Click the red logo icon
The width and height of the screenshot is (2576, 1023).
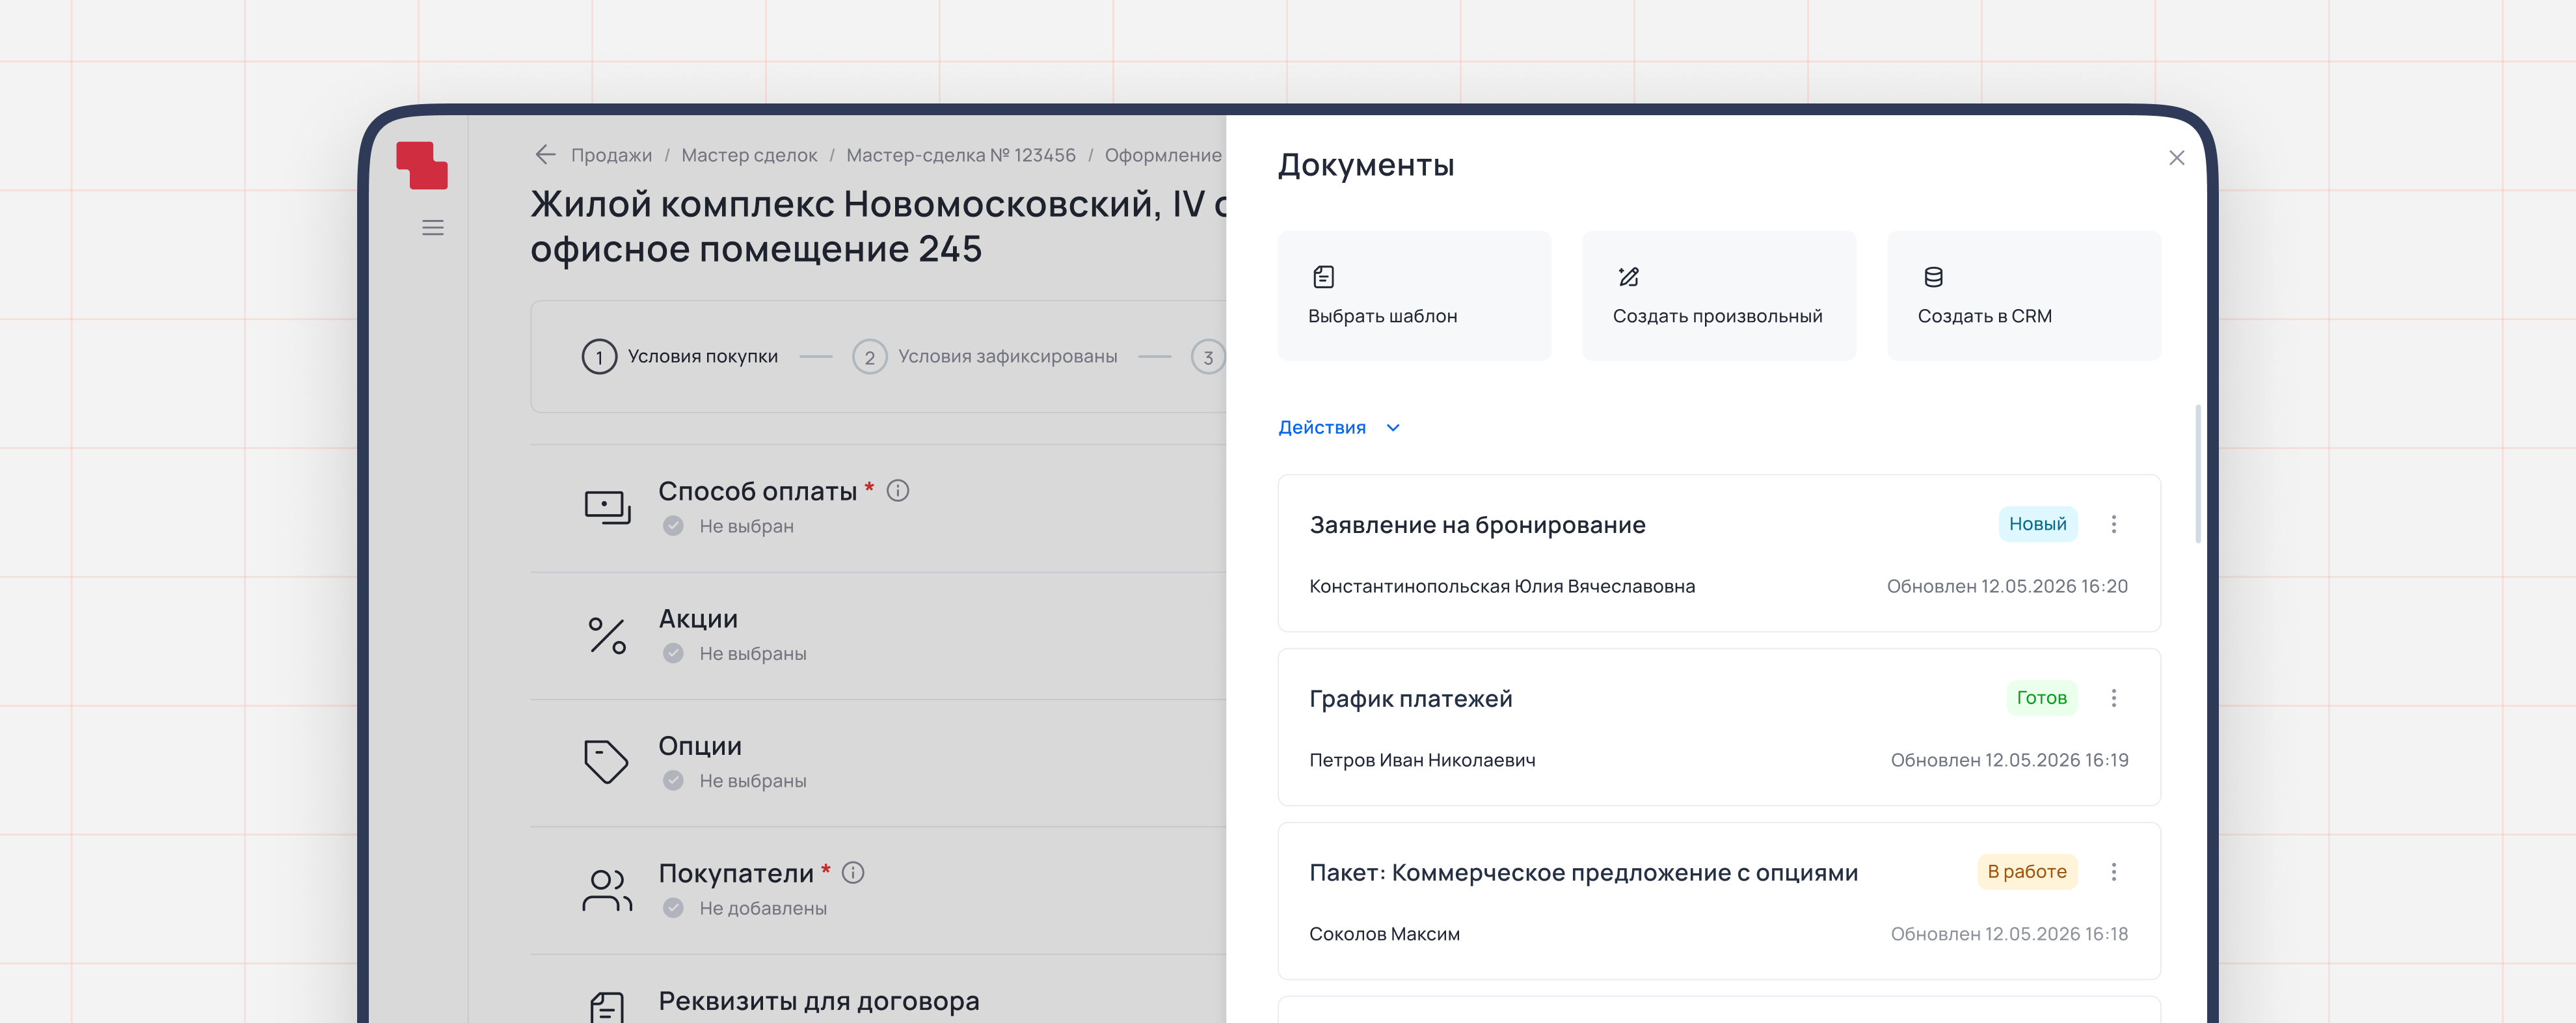tap(421, 166)
